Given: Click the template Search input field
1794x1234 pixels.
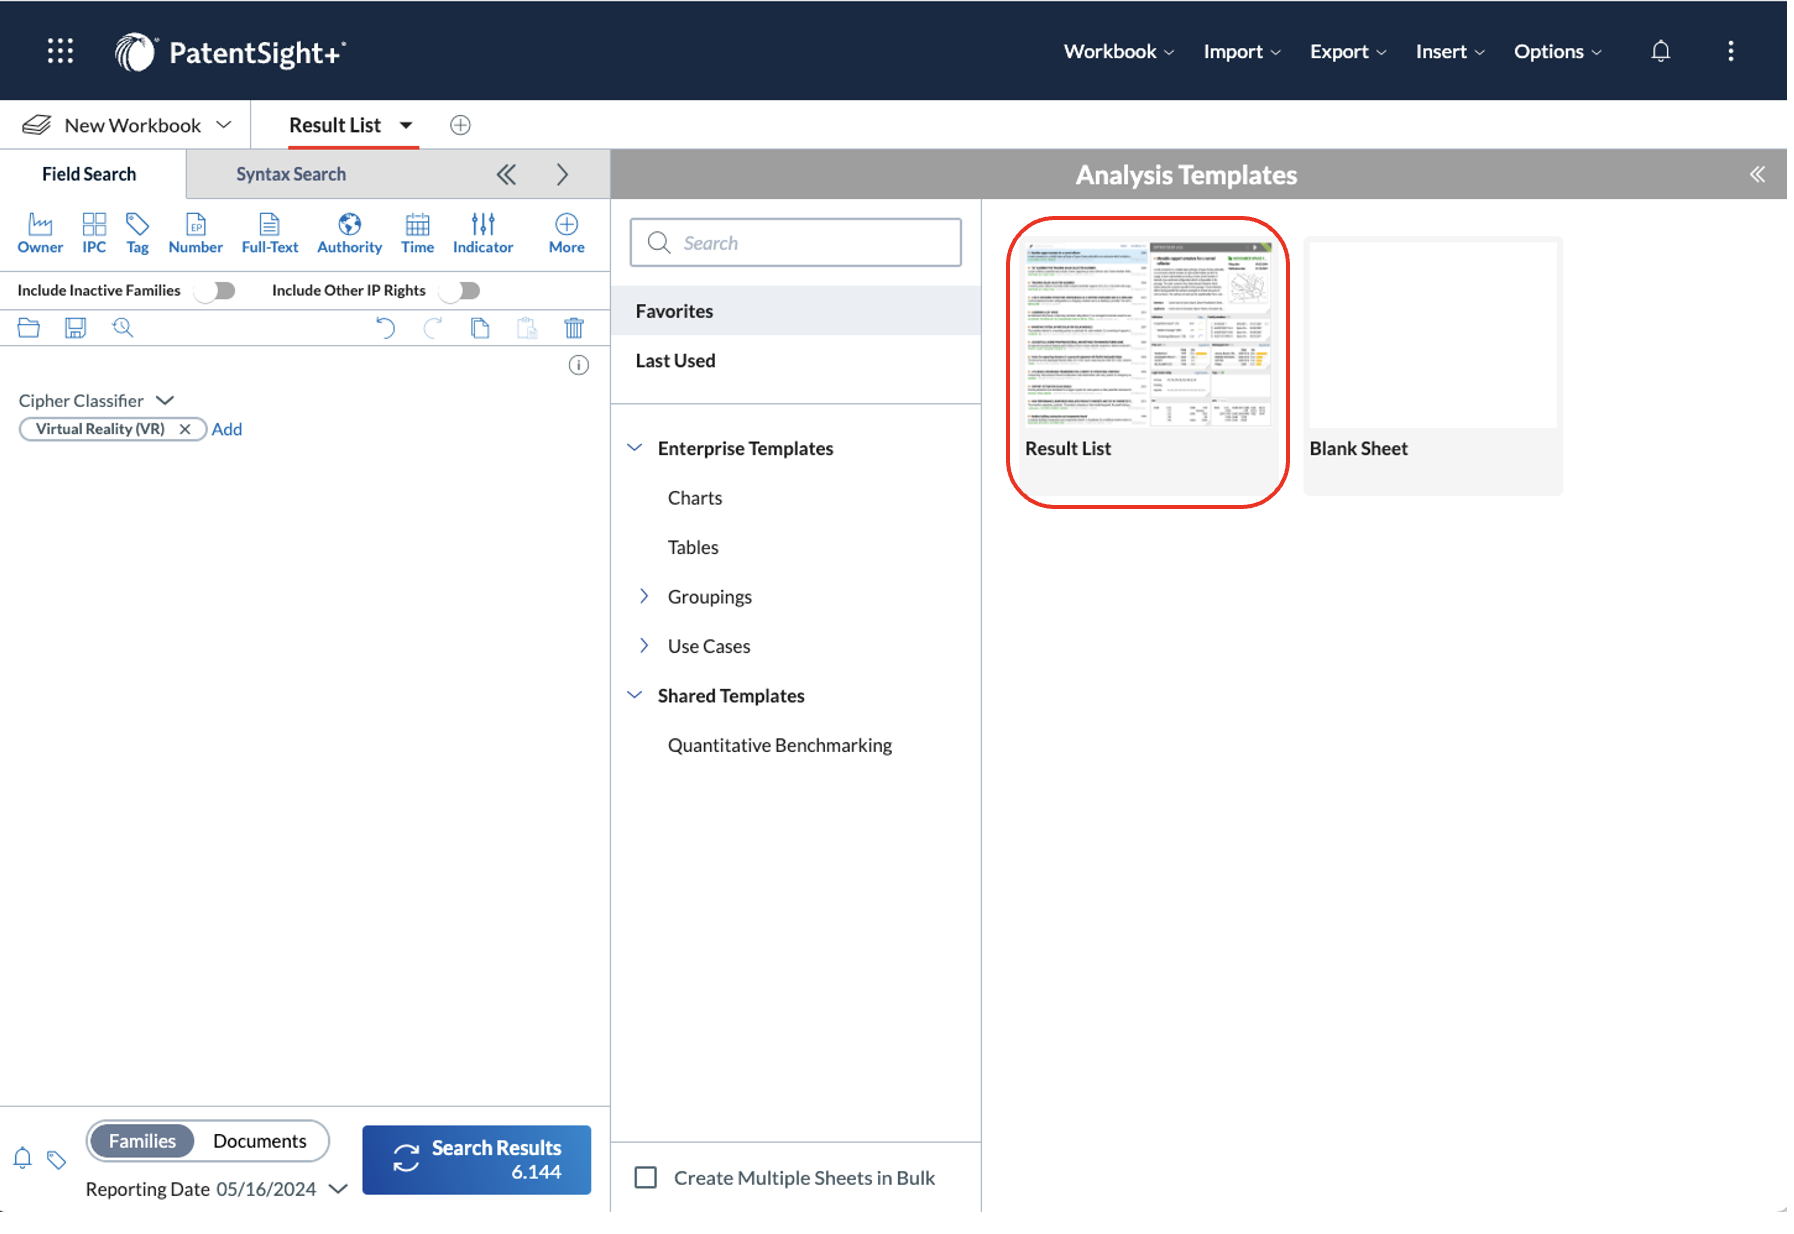Looking at the screenshot, I should click(x=796, y=243).
